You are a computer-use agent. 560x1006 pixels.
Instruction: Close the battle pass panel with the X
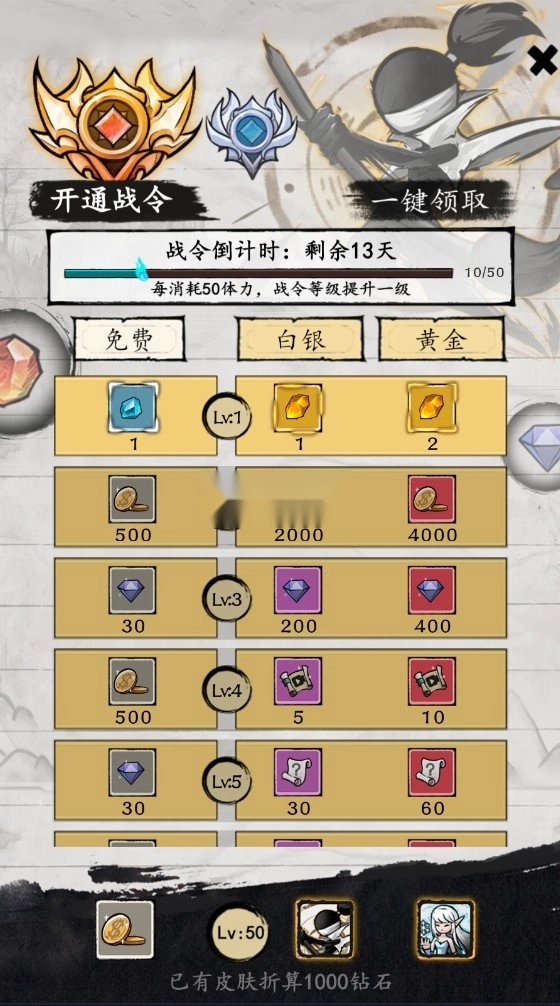point(543,61)
